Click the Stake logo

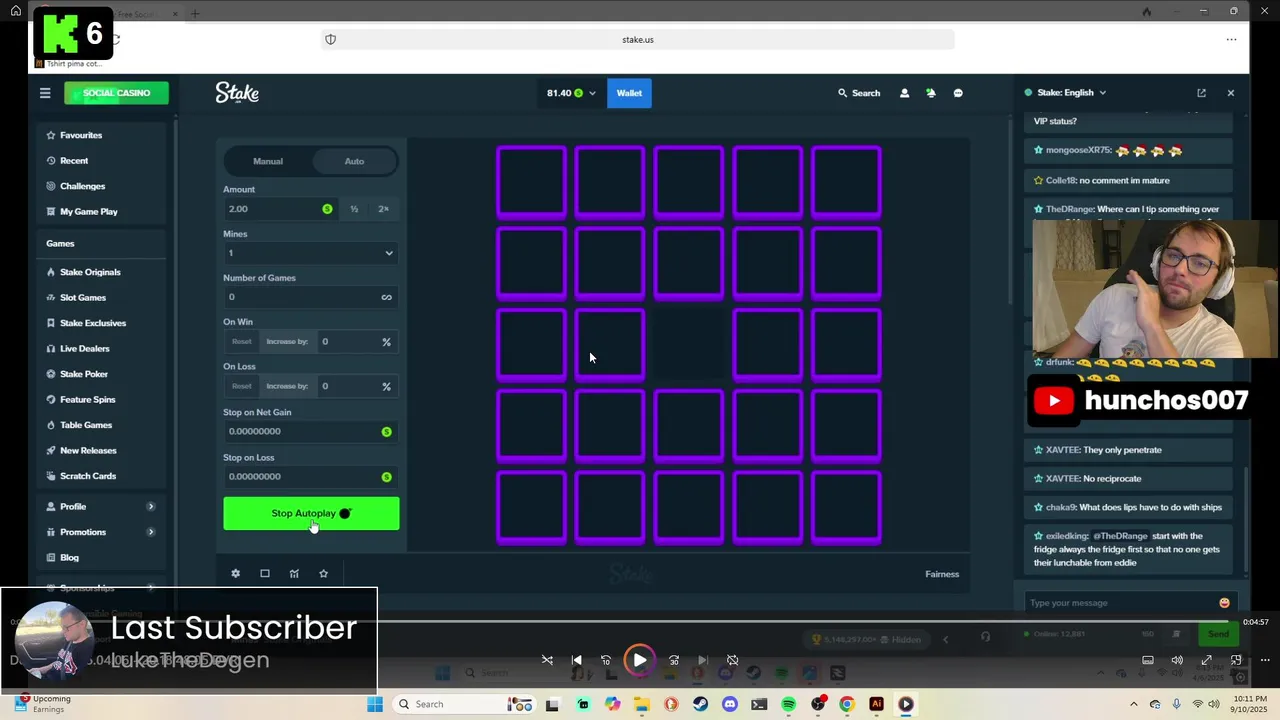tap(237, 93)
